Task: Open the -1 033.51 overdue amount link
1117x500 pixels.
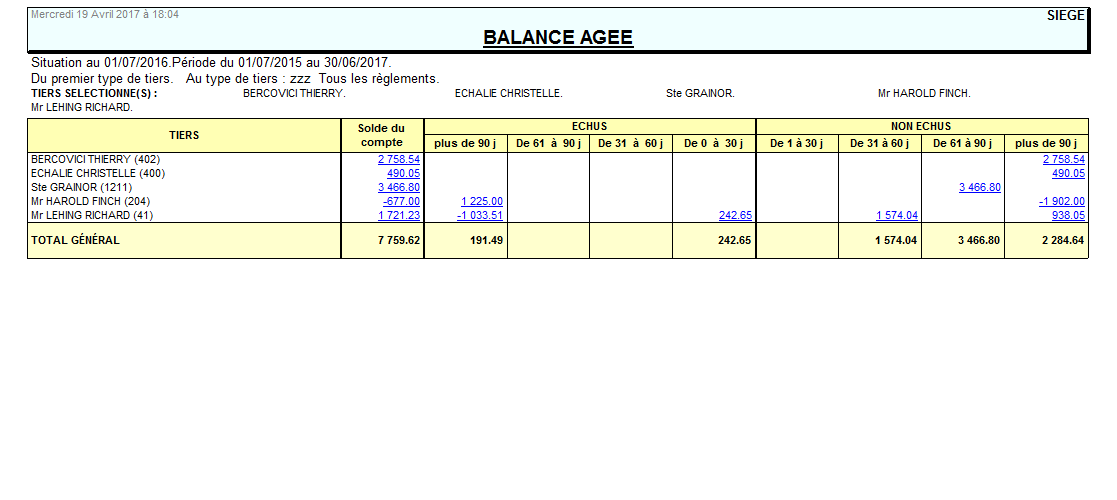Action: (x=479, y=215)
